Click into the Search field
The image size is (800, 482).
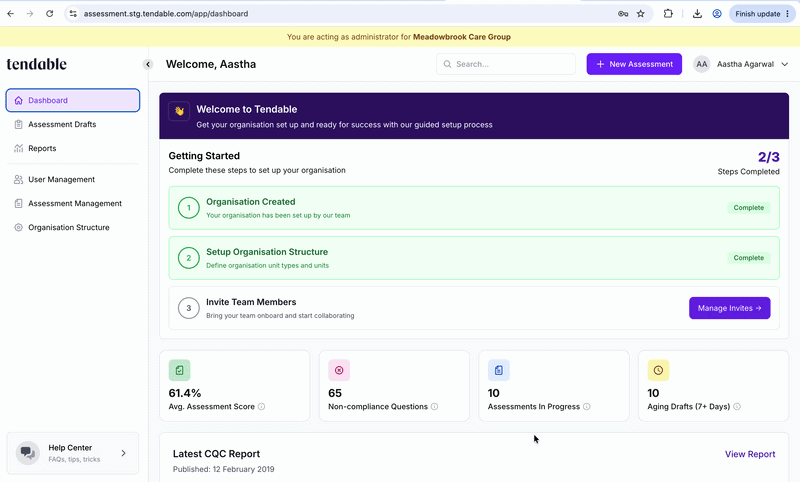[x=506, y=64]
